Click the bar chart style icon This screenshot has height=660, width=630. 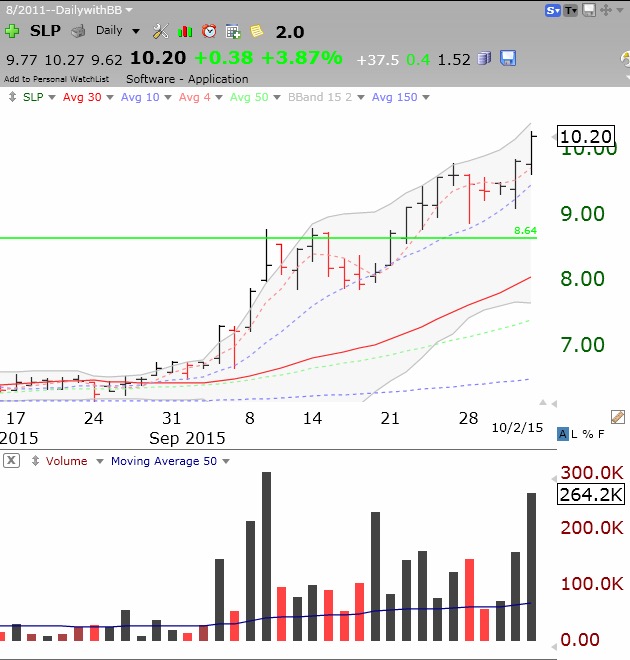tap(185, 31)
